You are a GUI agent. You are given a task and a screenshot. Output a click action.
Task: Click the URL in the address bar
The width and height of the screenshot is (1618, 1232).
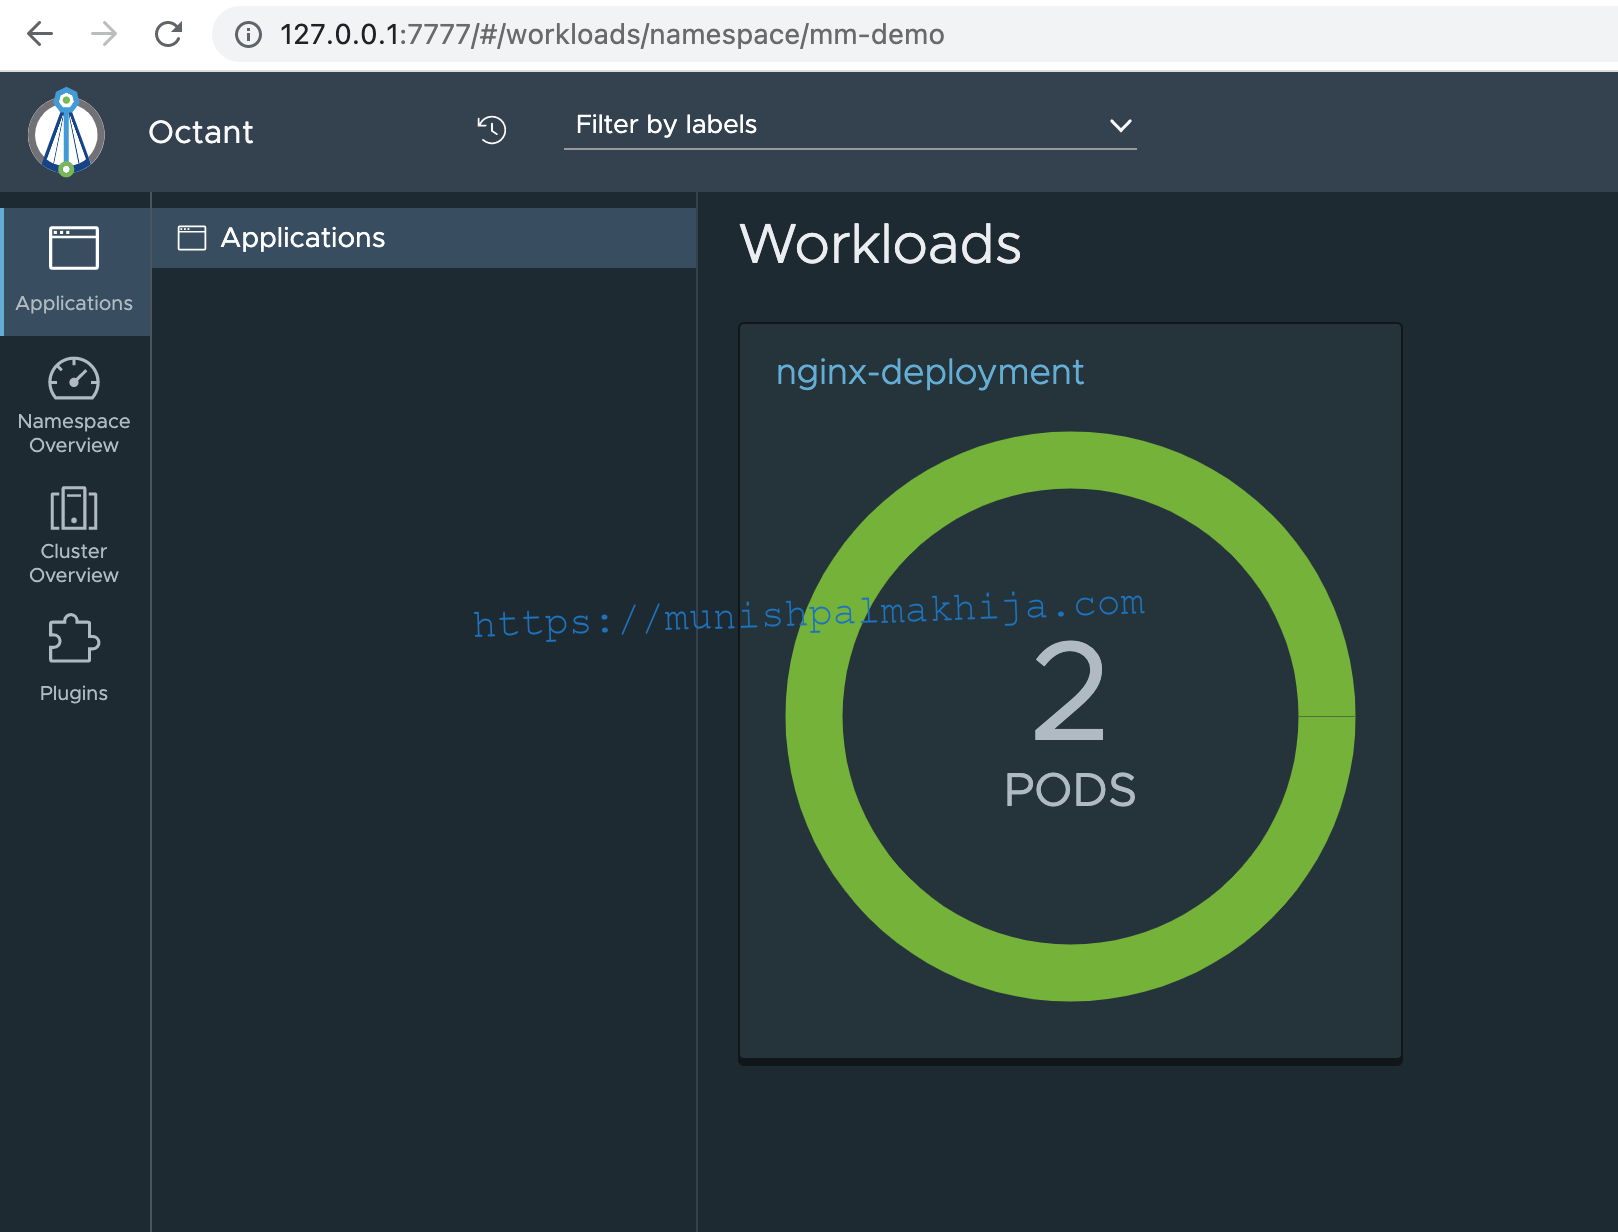[612, 35]
